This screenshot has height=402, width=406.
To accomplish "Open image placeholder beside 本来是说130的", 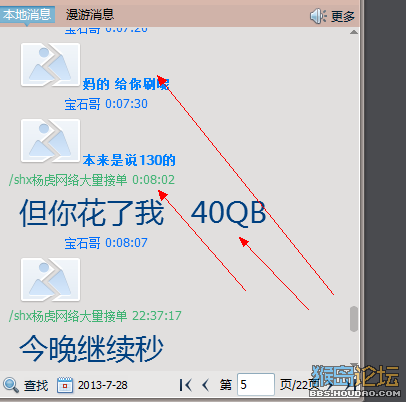I will click(x=50, y=141).
